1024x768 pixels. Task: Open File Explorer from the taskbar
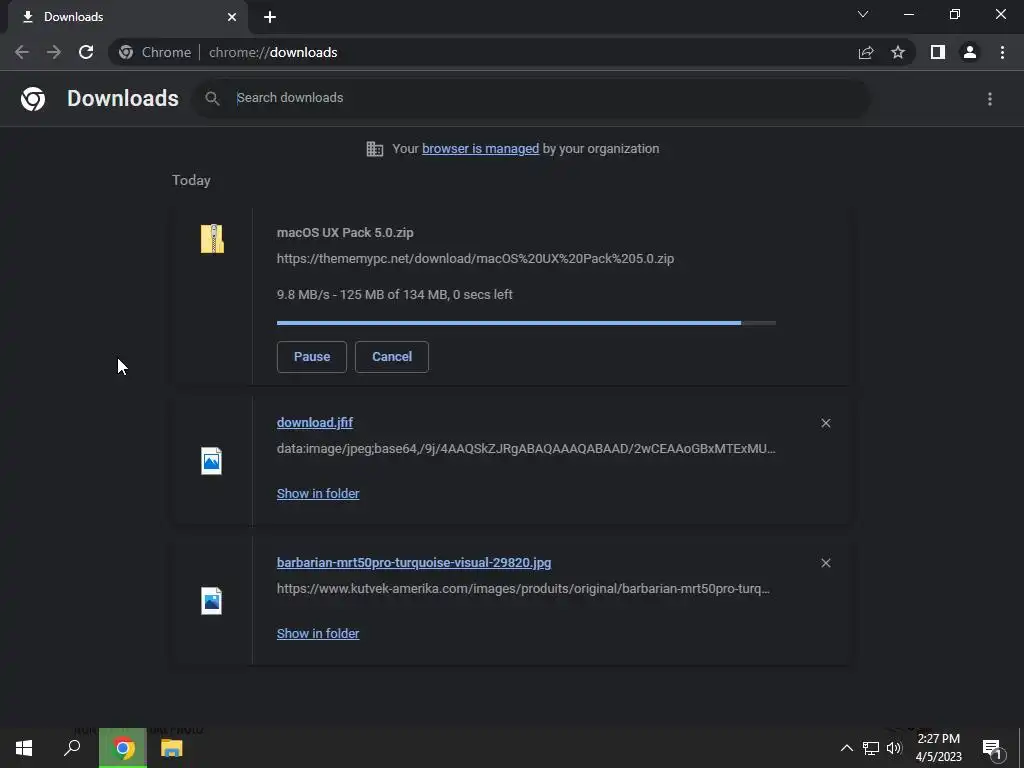pyautogui.click(x=171, y=748)
